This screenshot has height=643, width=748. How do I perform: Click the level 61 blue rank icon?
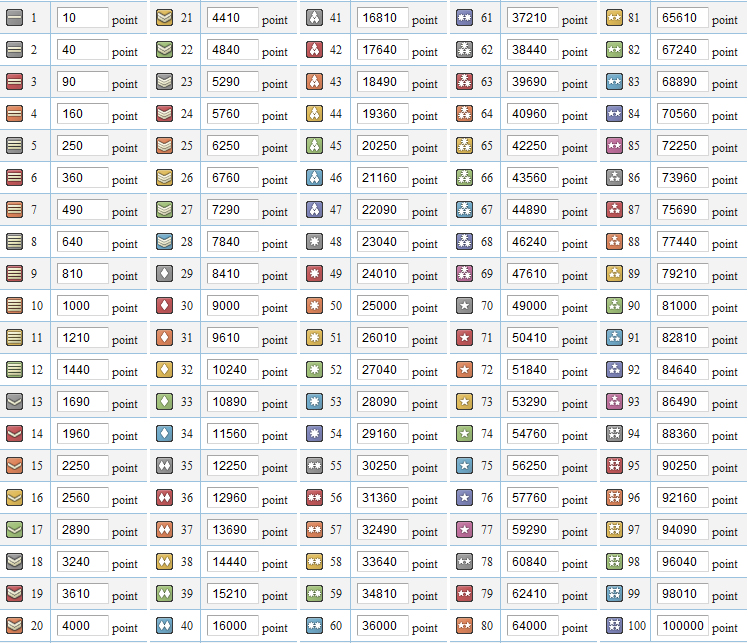464,18
